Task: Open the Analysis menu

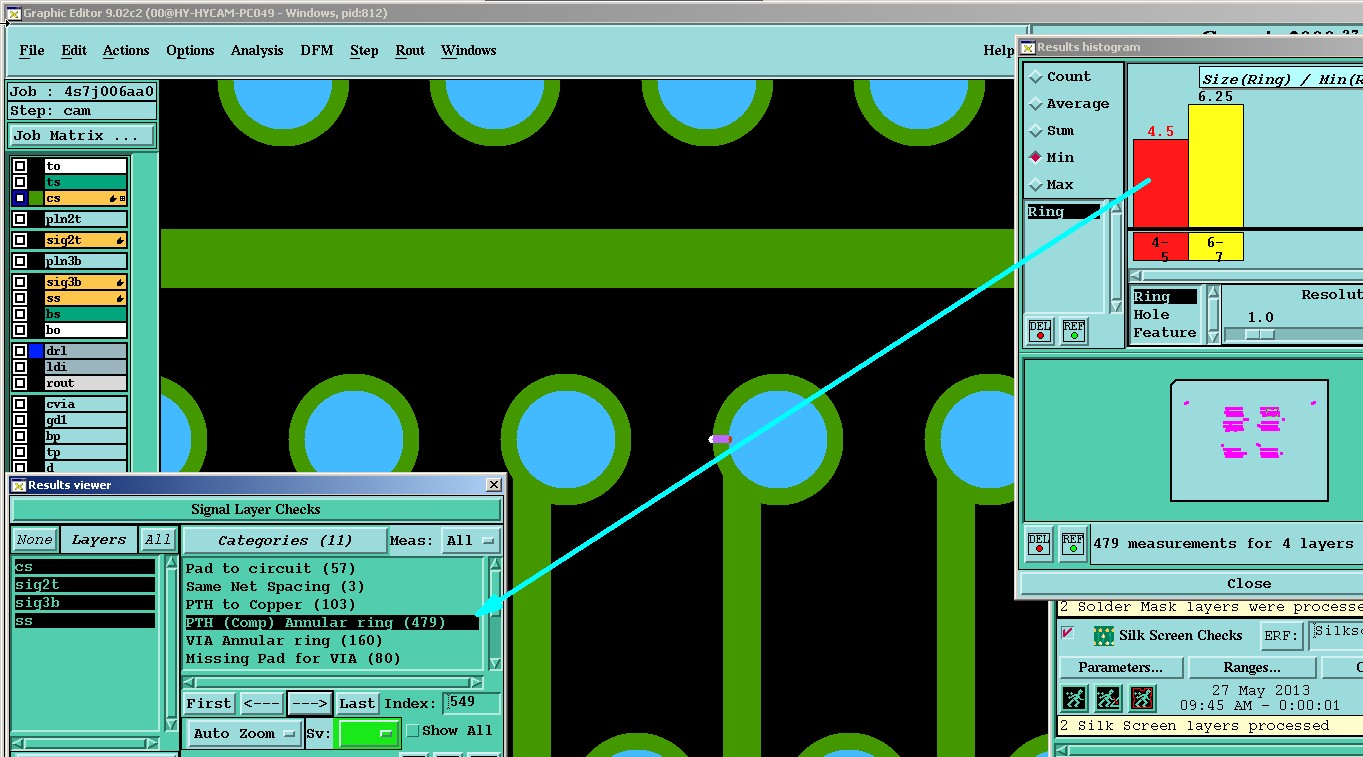Action: [x=257, y=51]
